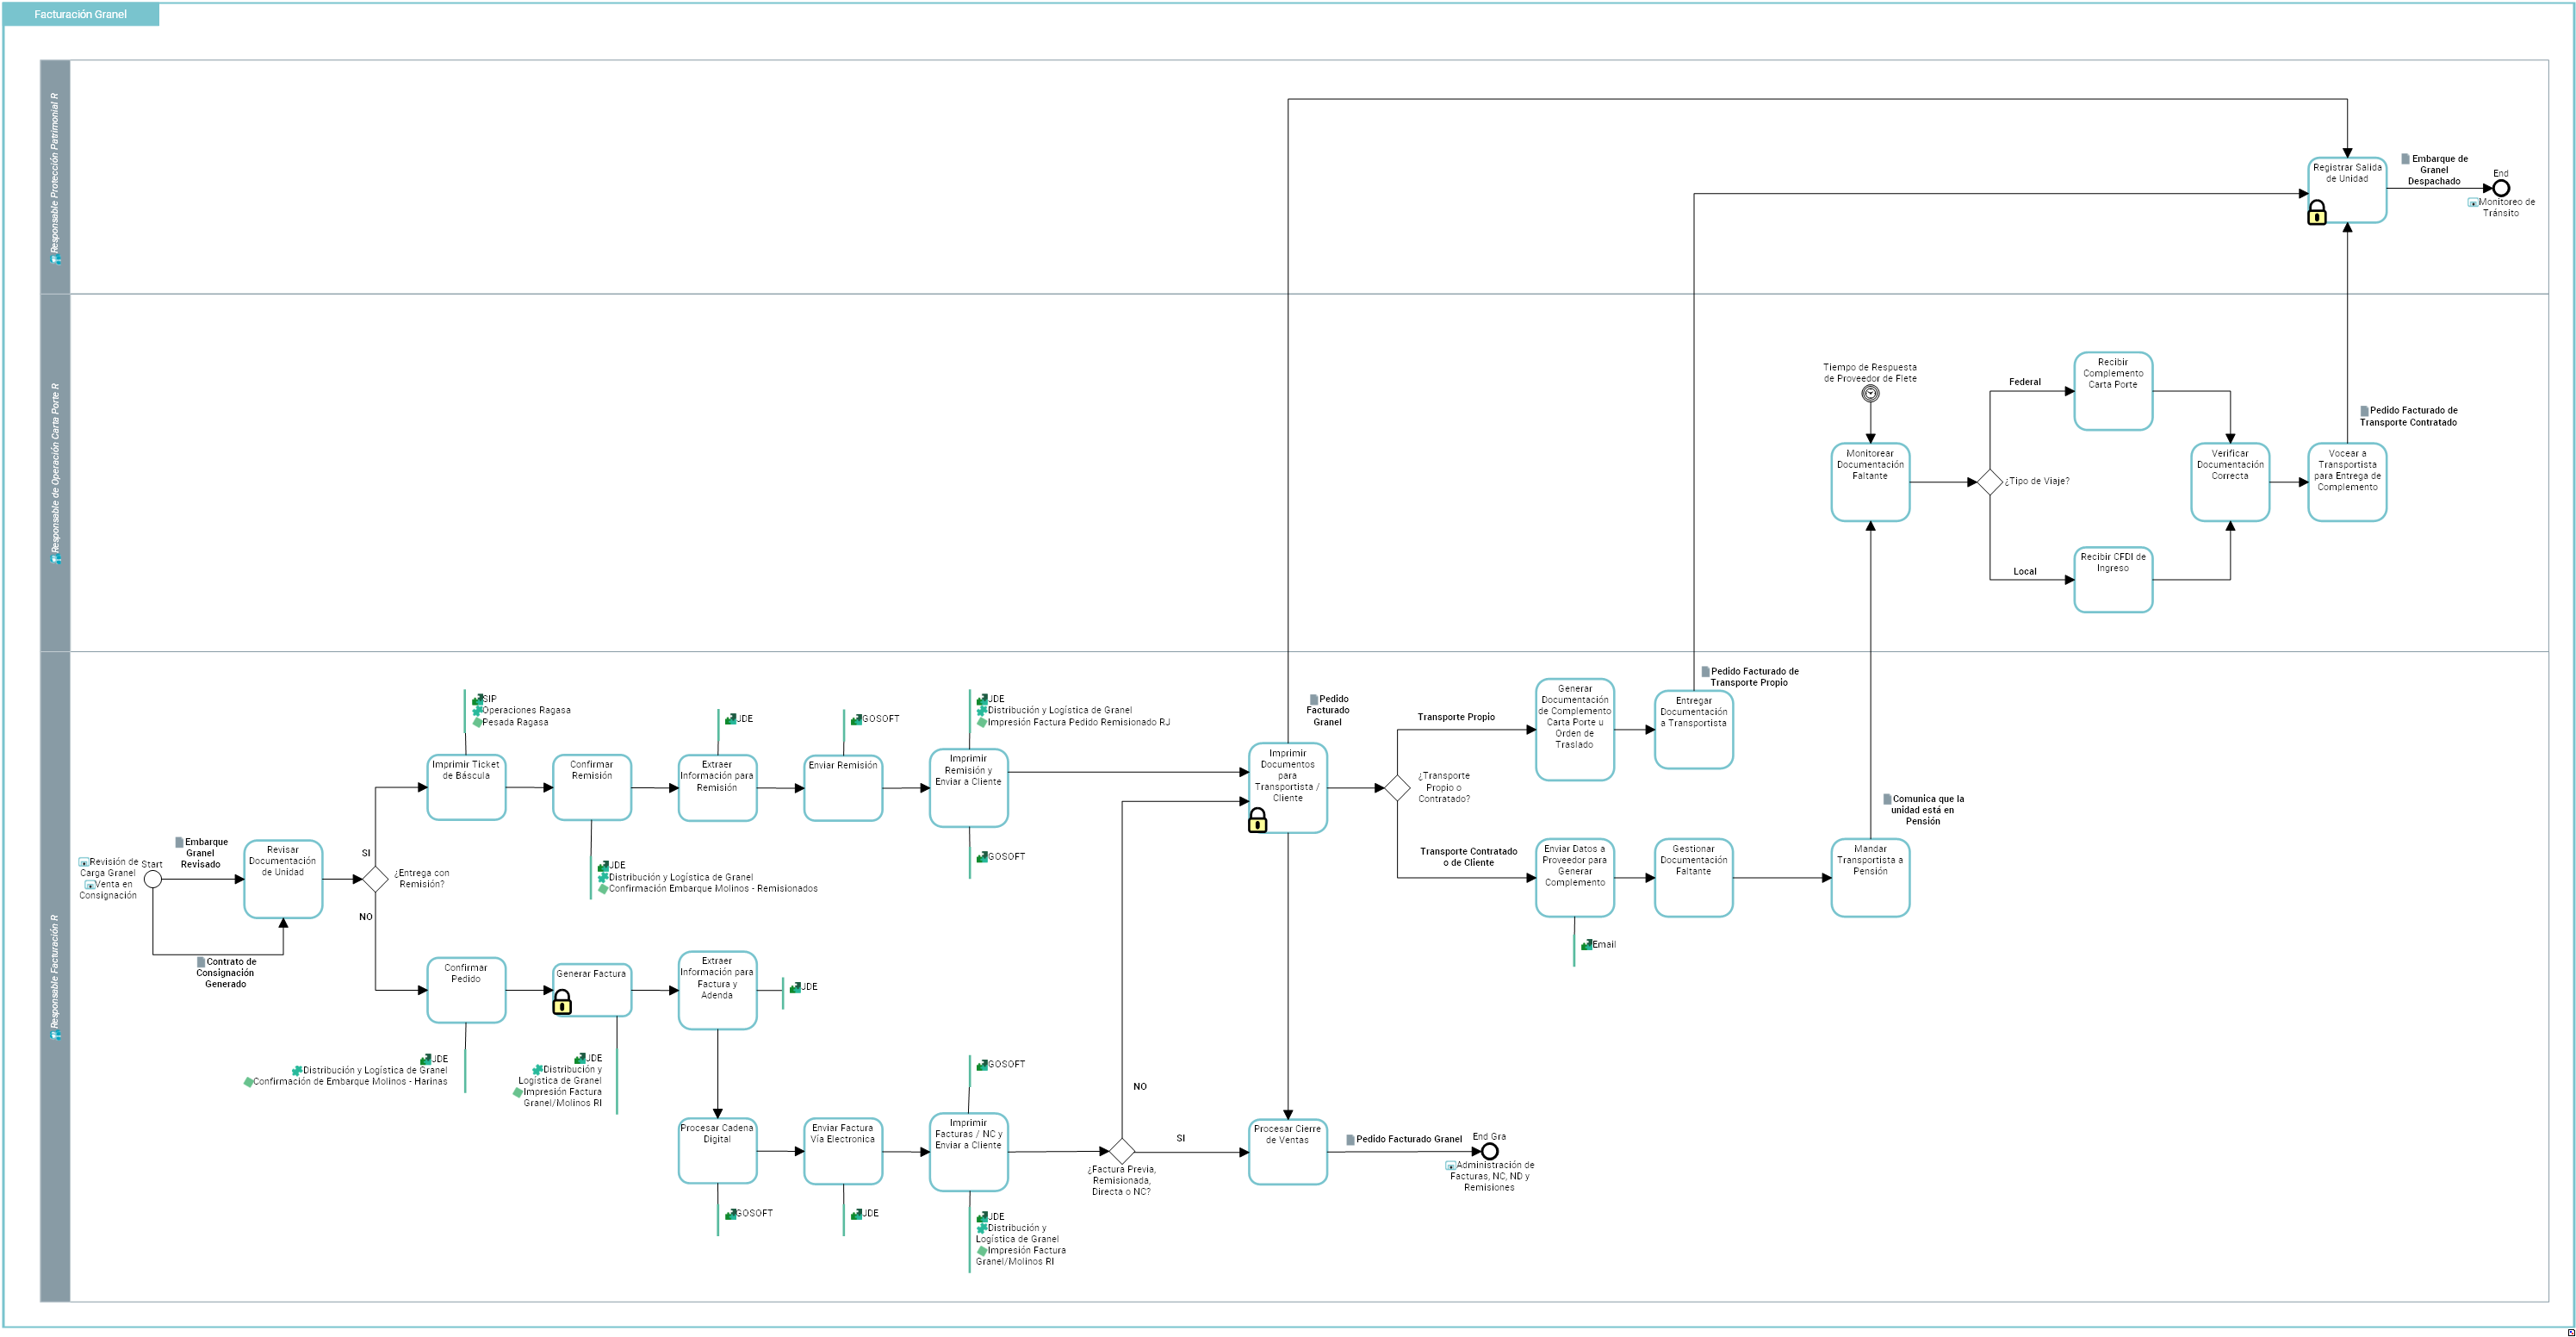Click the JDE icon beside Extraer Información para Factura

click(795, 987)
